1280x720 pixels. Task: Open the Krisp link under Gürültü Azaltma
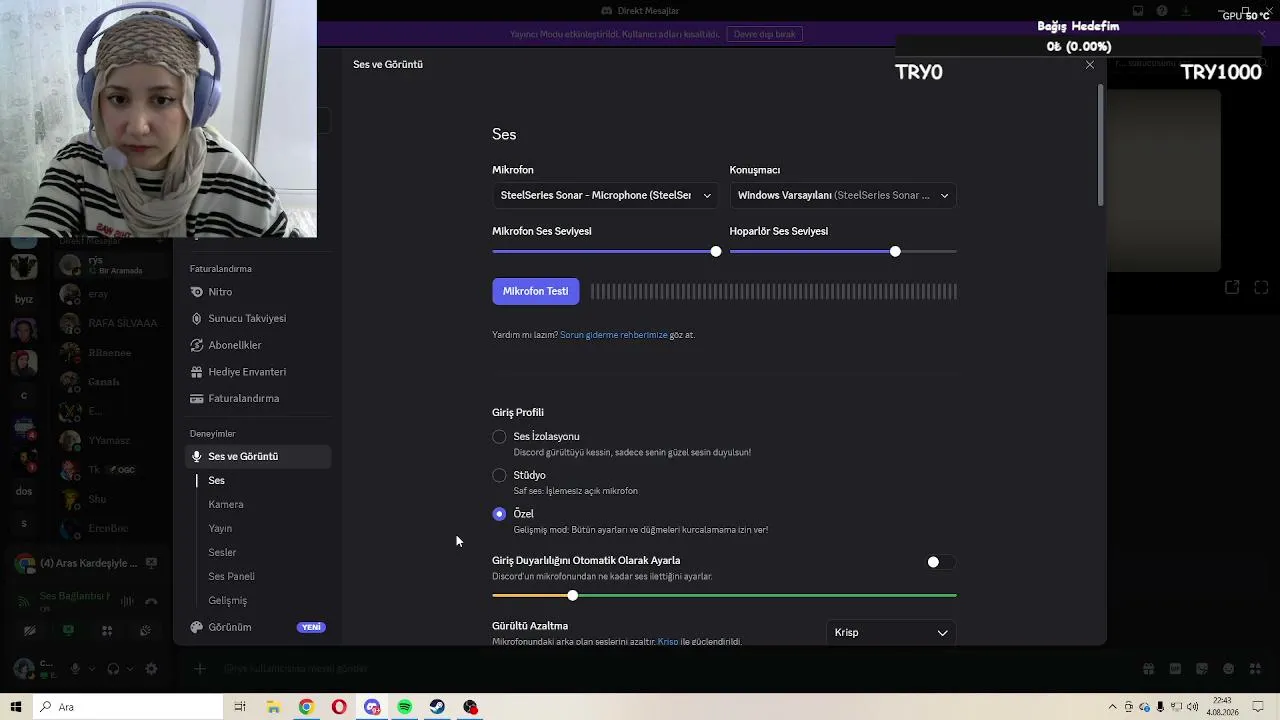(667, 642)
